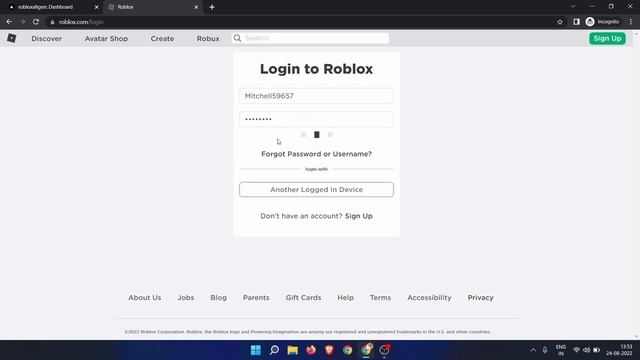Click the browser address bar URL
Image resolution: width=640 pixels, height=360 pixels.
point(81,22)
